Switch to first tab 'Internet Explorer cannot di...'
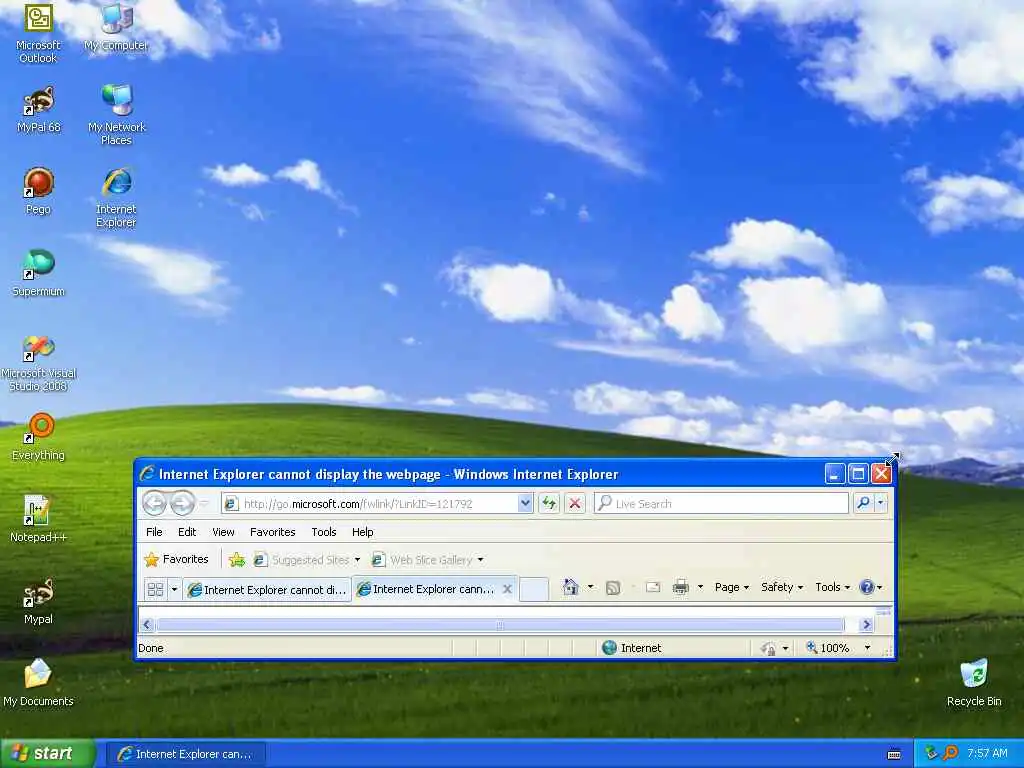Screen dimensions: 1024x768 (267, 590)
